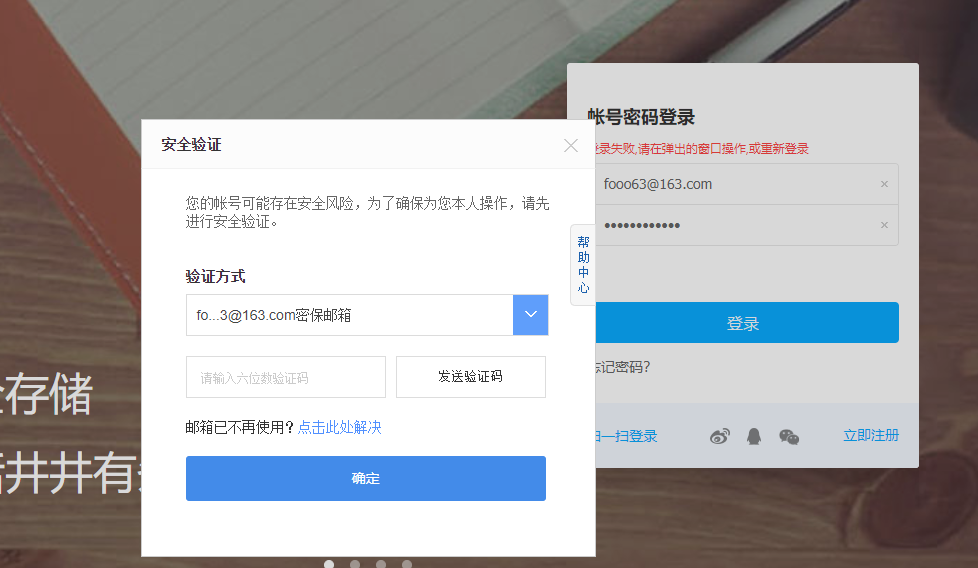The image size is (978, 568).
Task: Log in with the Weibo icon
Action: pyautogui.click(x=719, y=436)
